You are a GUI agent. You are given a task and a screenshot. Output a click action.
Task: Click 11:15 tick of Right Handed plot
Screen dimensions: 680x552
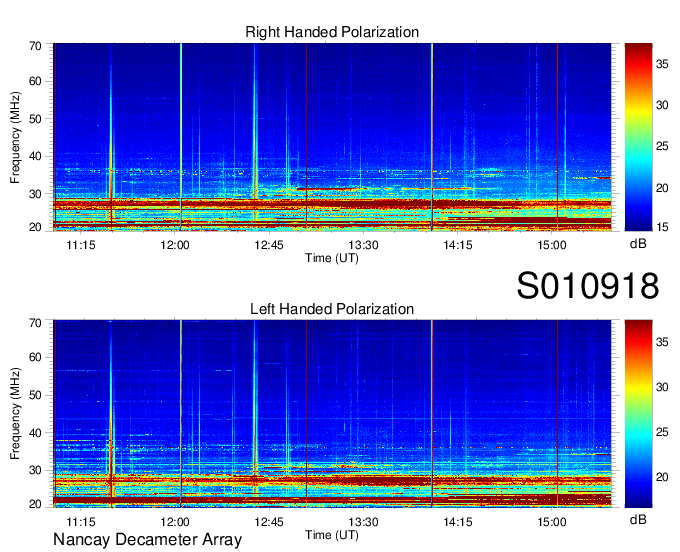[81, 245]
